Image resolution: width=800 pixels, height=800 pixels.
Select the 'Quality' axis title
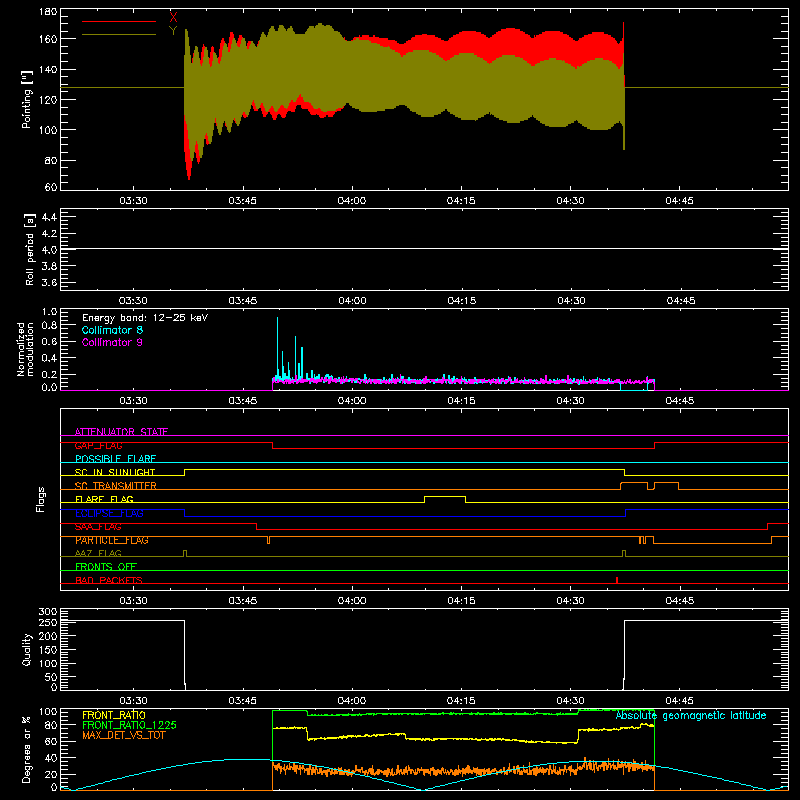[x=27, y=649]
